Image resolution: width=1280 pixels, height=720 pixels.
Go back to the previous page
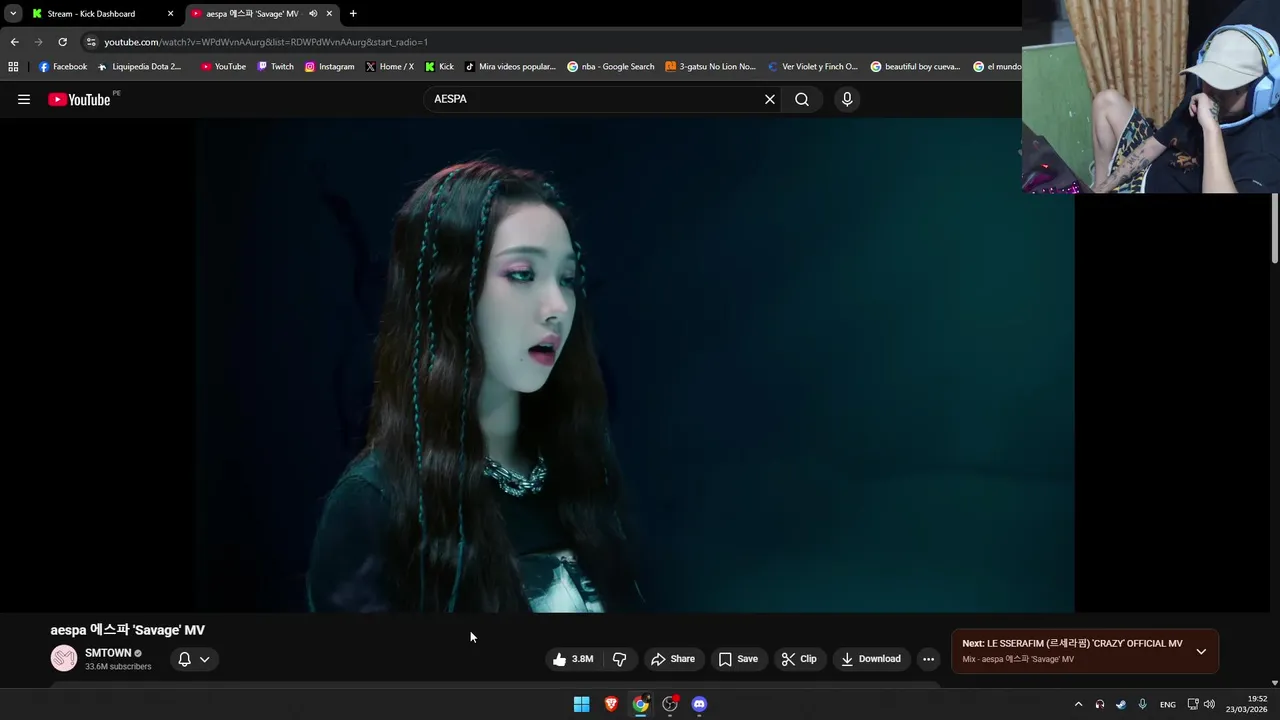point(14,42)
